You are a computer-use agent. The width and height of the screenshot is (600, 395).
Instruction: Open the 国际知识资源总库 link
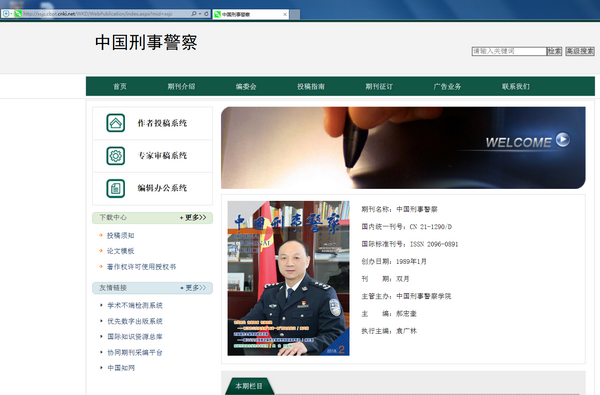tap(135, 336)
